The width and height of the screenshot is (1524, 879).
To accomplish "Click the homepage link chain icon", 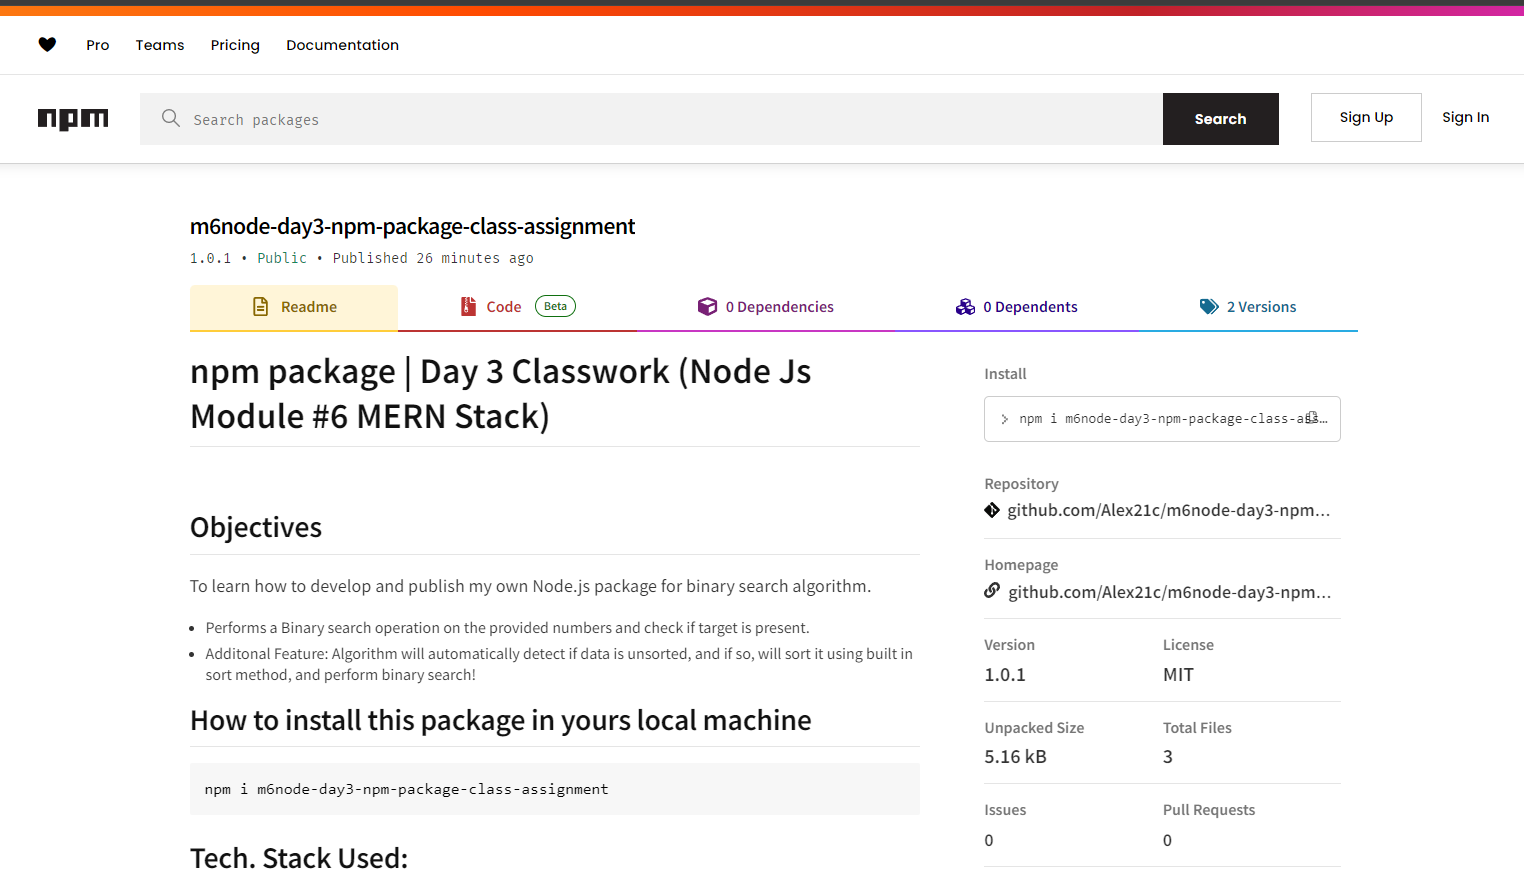I will click(992, 591).
